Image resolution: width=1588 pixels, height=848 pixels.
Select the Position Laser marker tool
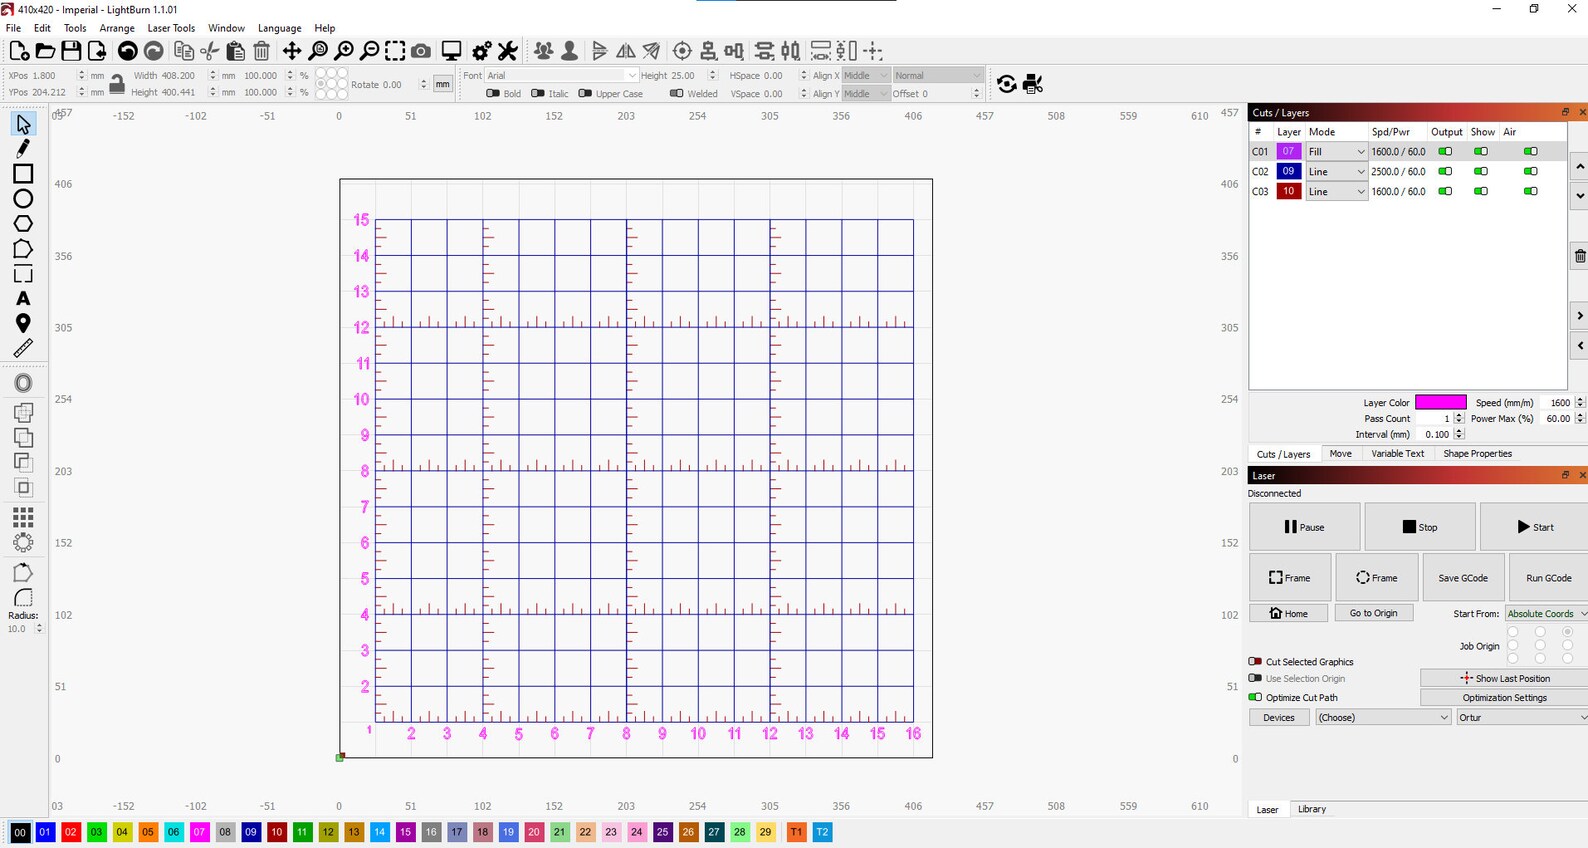pos(23,323)
